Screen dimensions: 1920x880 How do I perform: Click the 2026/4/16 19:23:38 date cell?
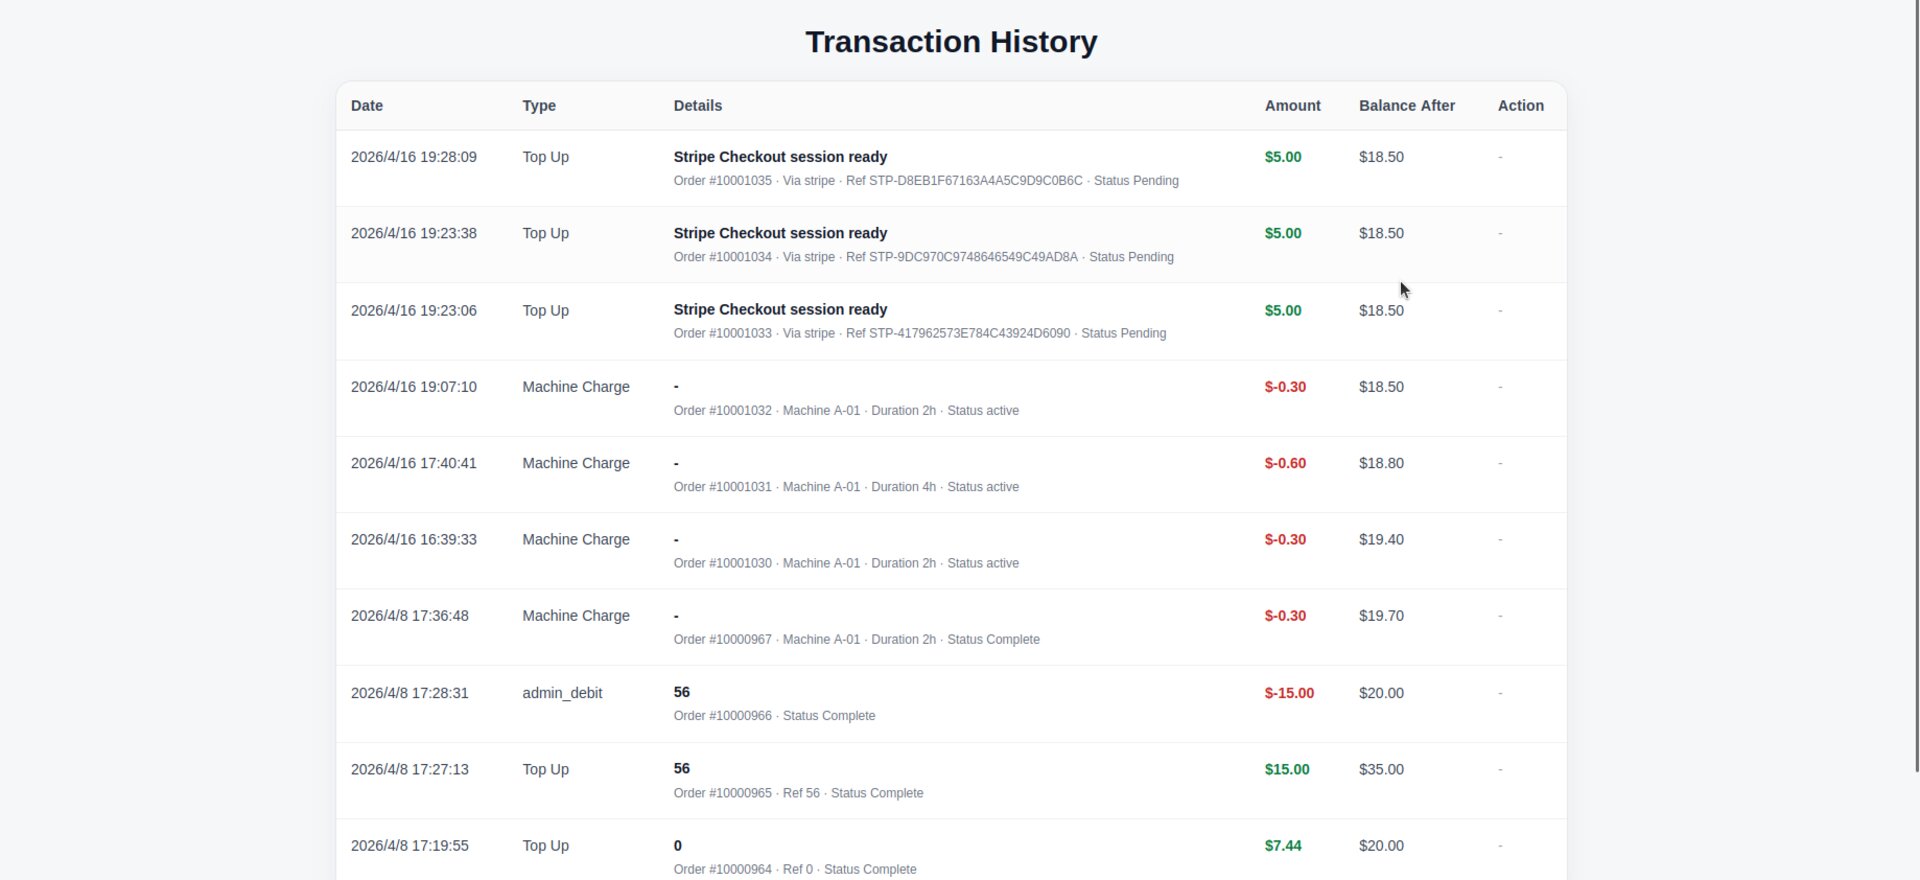click(413, 234)
